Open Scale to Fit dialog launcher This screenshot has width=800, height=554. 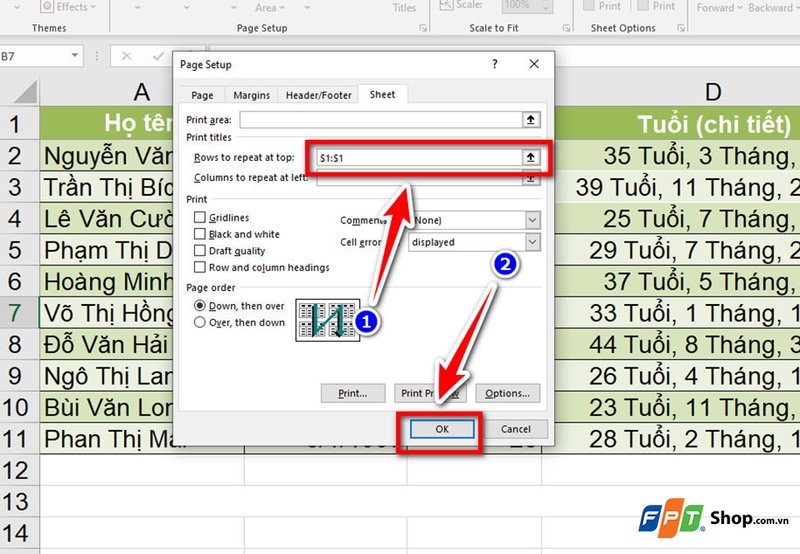tap(566, 28)
